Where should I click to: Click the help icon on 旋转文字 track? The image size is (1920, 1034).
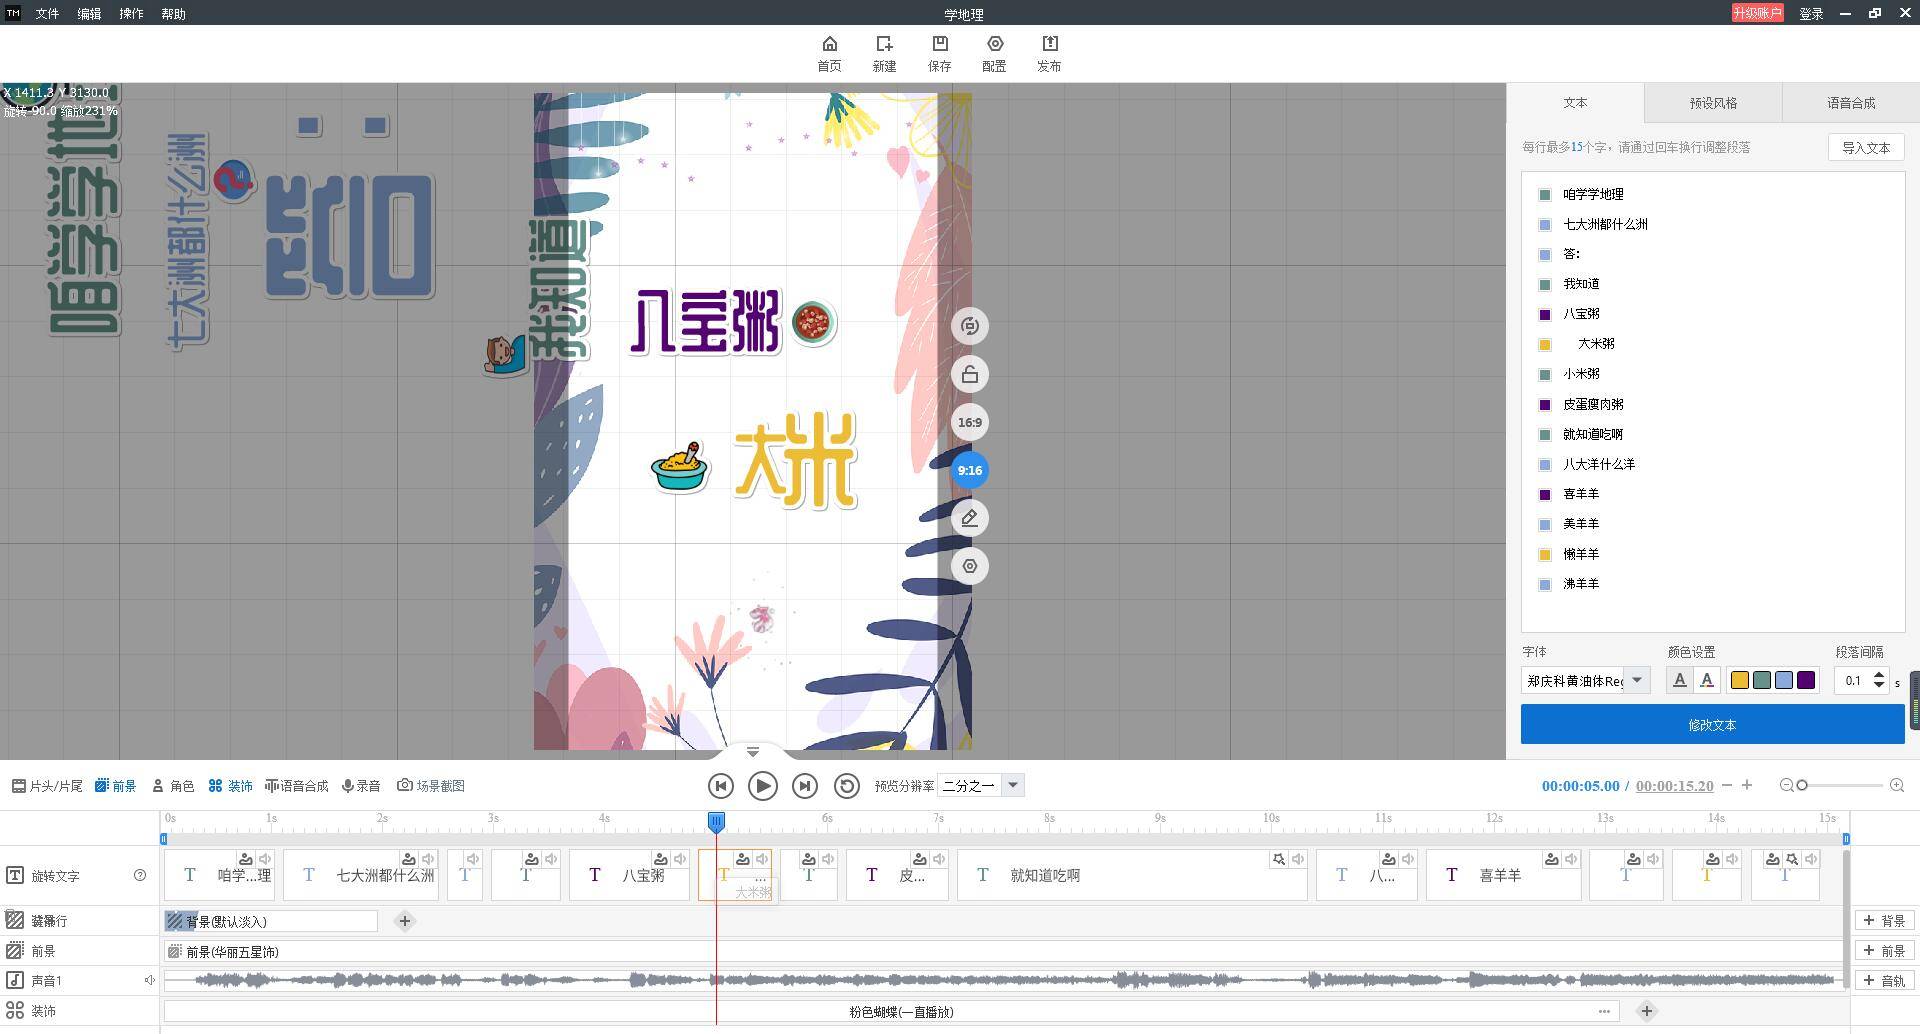[140, 875]
